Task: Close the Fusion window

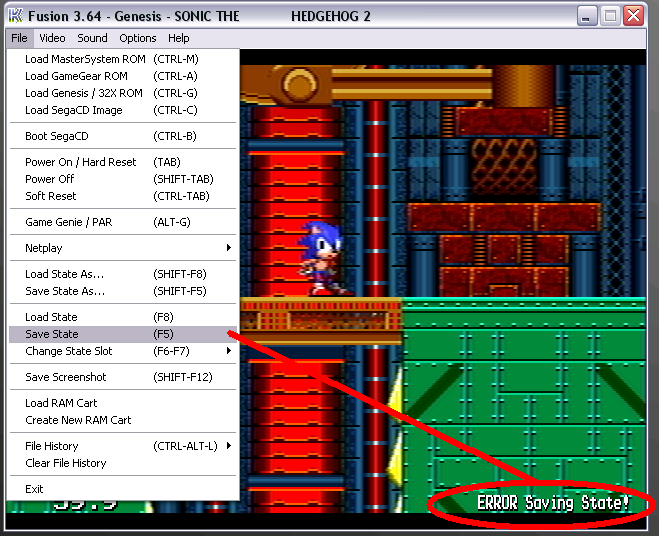Action: point(634,16)
